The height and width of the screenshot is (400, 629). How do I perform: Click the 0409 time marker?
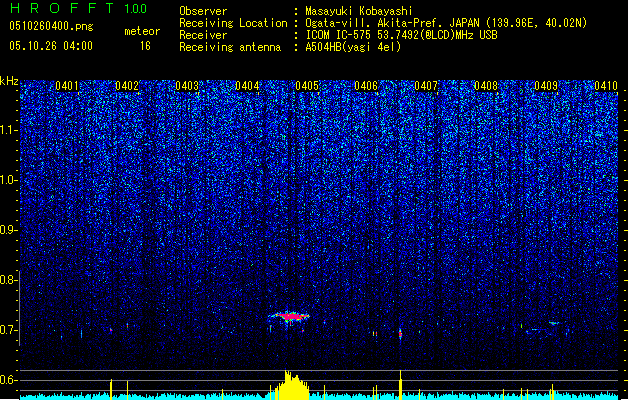[x=546, y=86]
